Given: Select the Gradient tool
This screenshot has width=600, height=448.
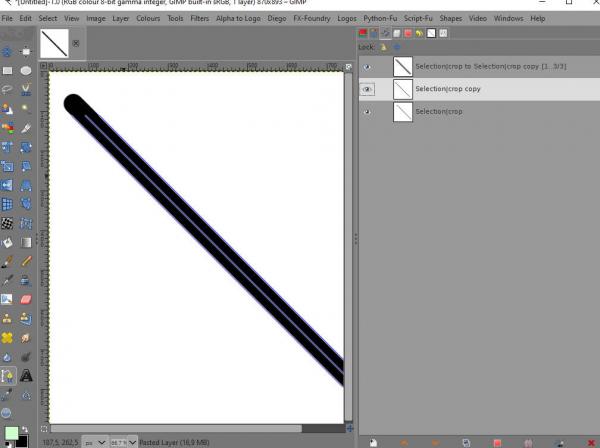Looking at the screenshot, I should tap(26, 242).
